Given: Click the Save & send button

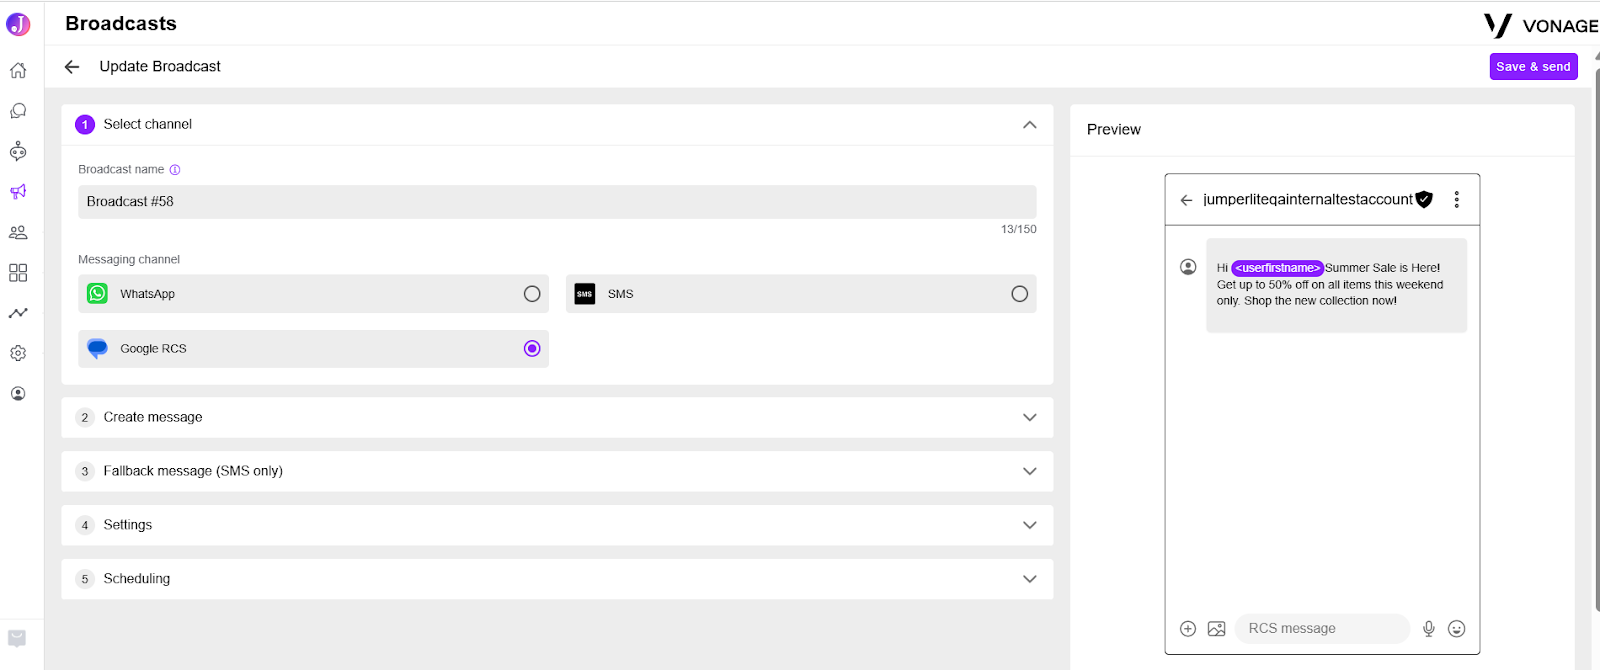Looking at the screenshot, I should 1533,67.
